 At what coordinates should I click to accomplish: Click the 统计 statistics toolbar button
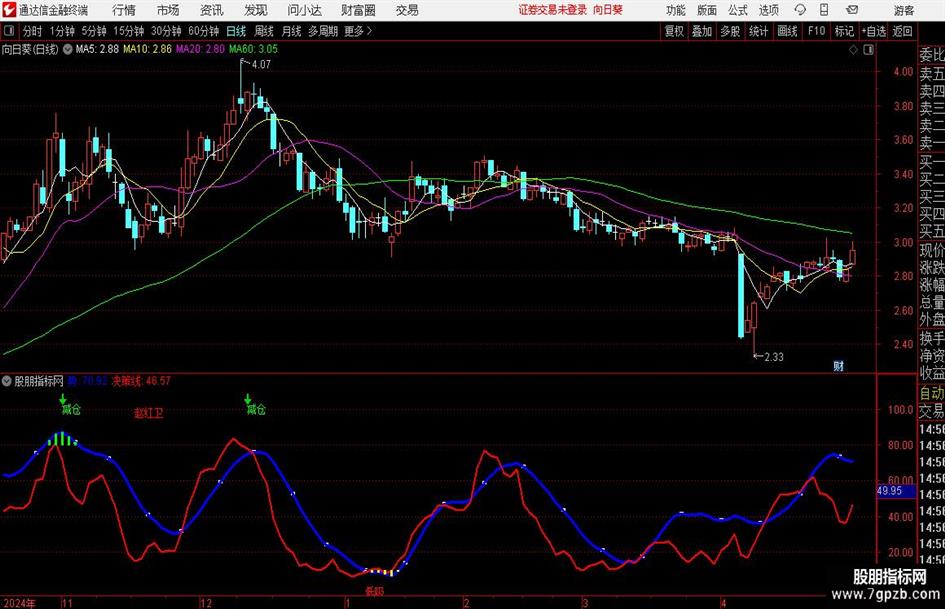(x=758, y=31)
